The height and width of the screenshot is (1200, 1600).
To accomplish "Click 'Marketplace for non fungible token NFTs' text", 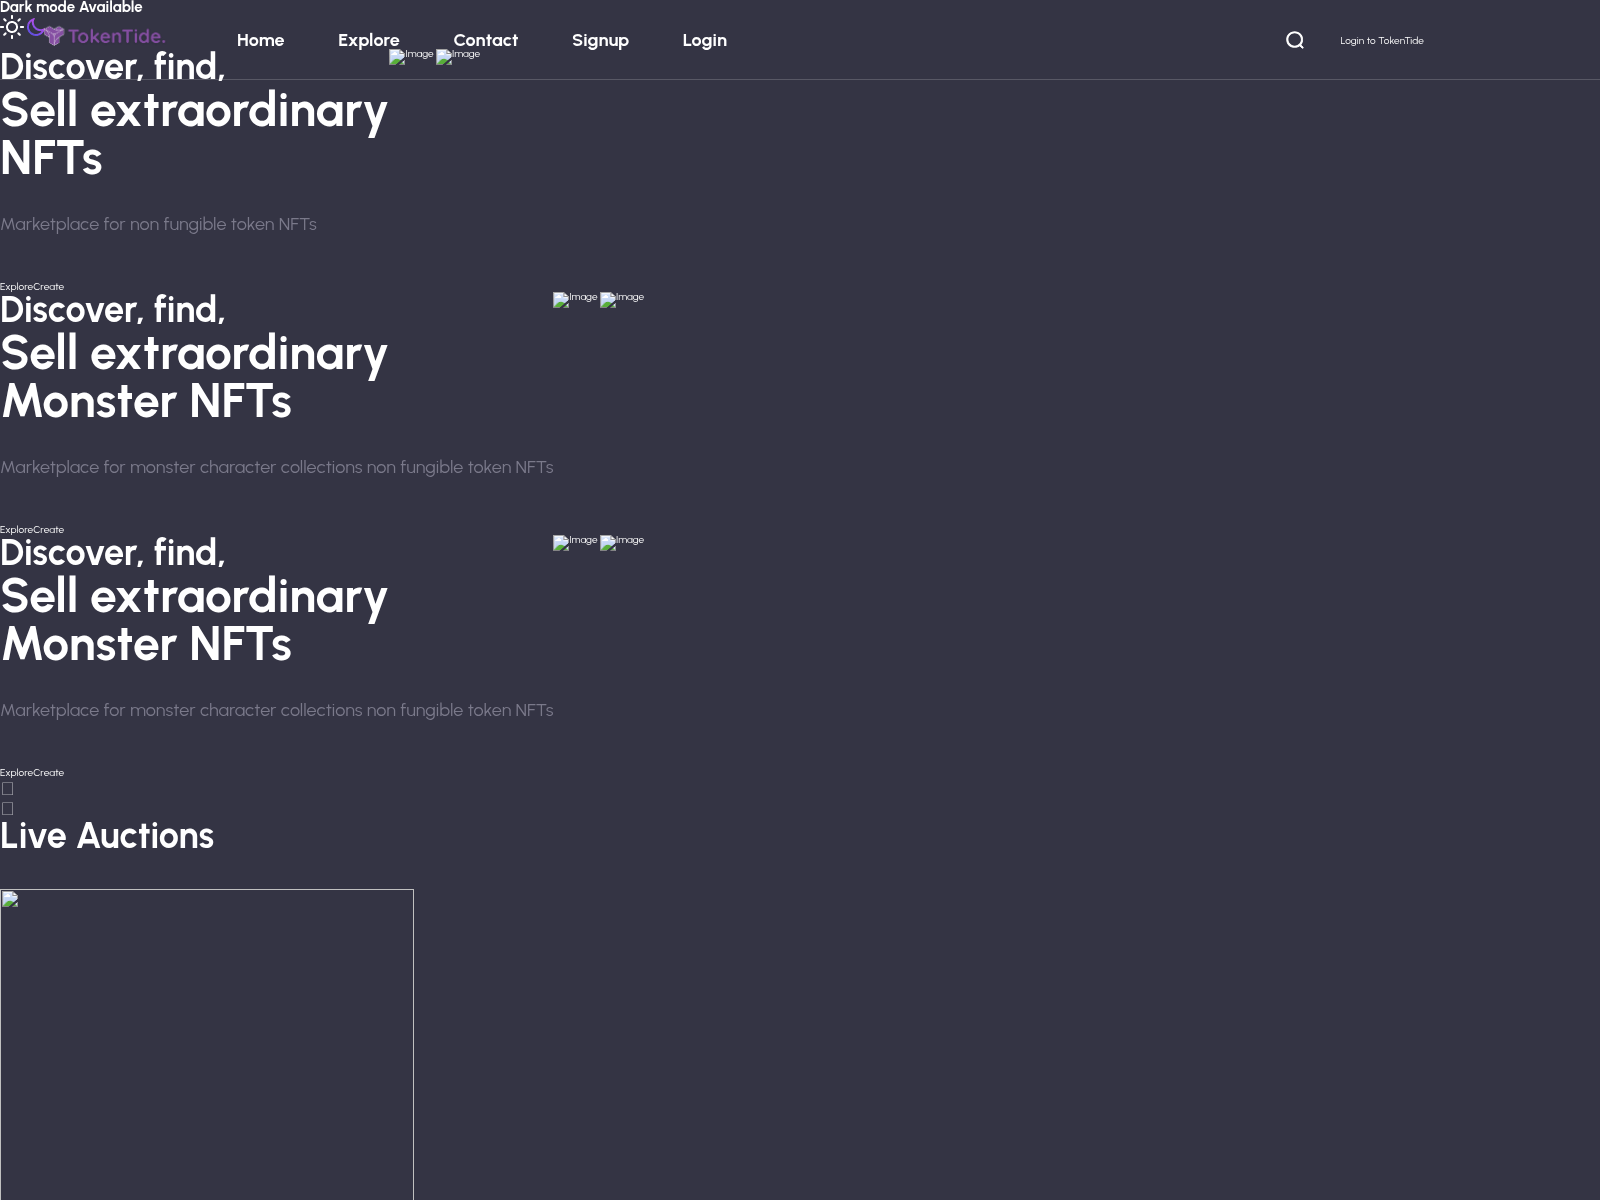I will (x=158, y=224).
